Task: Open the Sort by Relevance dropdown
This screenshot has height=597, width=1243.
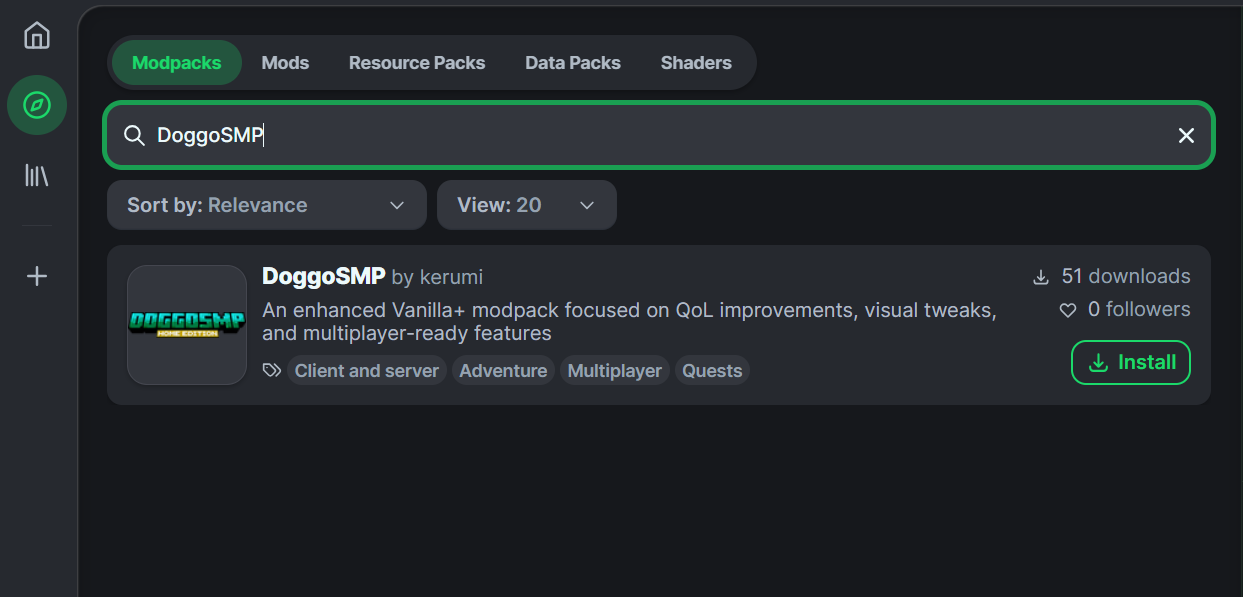Action: (266, 205)
